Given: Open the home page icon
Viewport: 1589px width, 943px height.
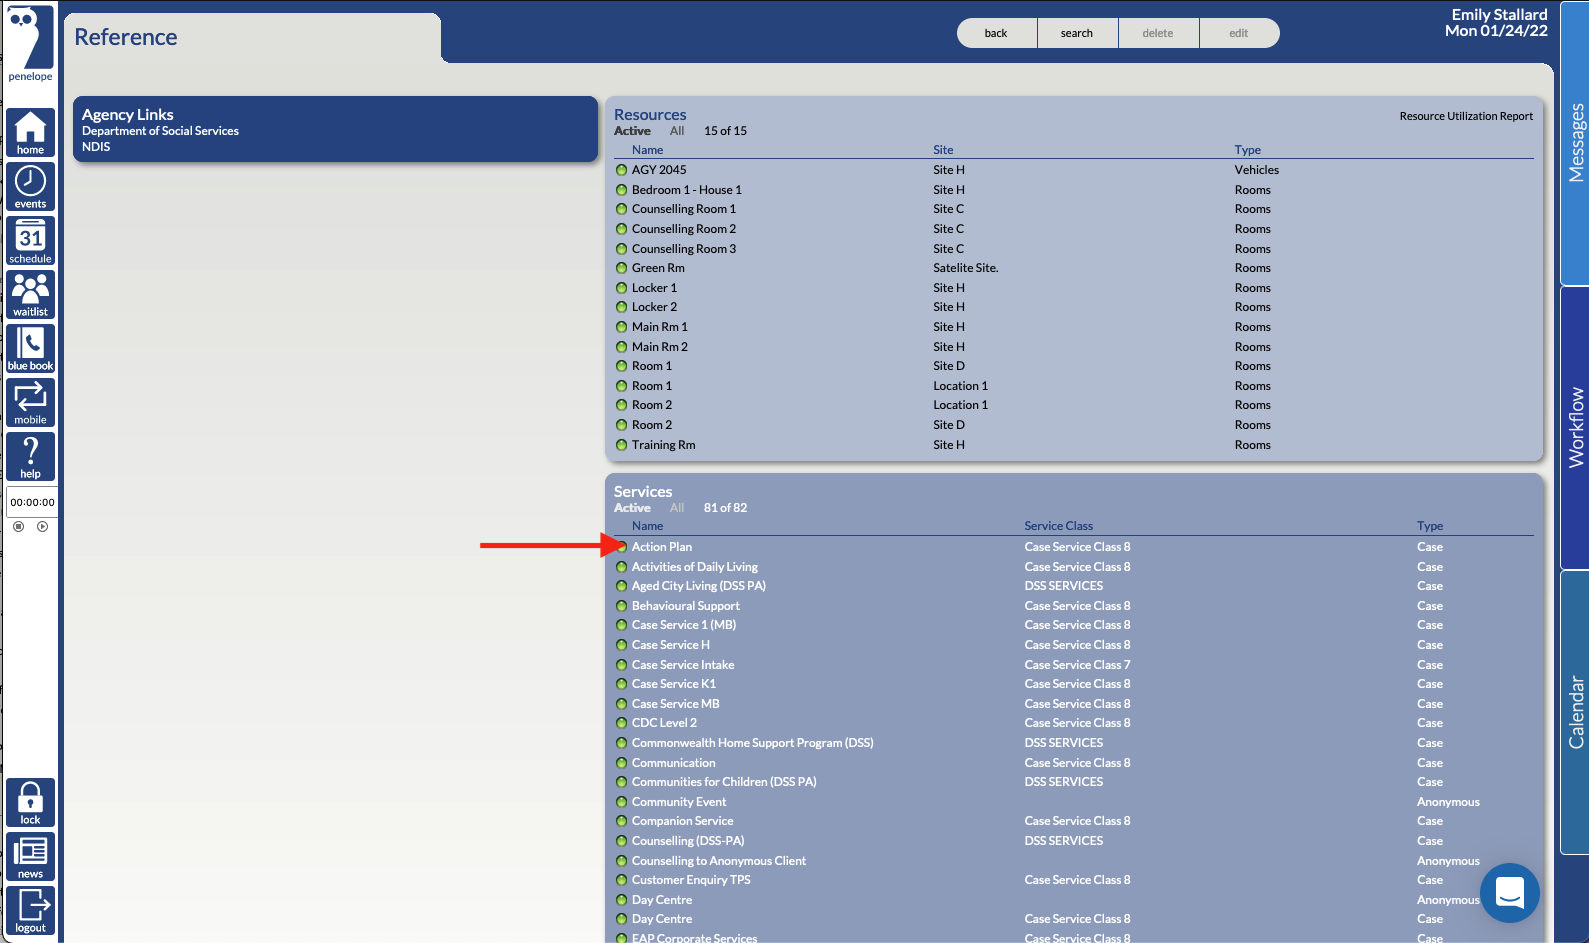Looking at the screenshot, I should pos(30,133).
